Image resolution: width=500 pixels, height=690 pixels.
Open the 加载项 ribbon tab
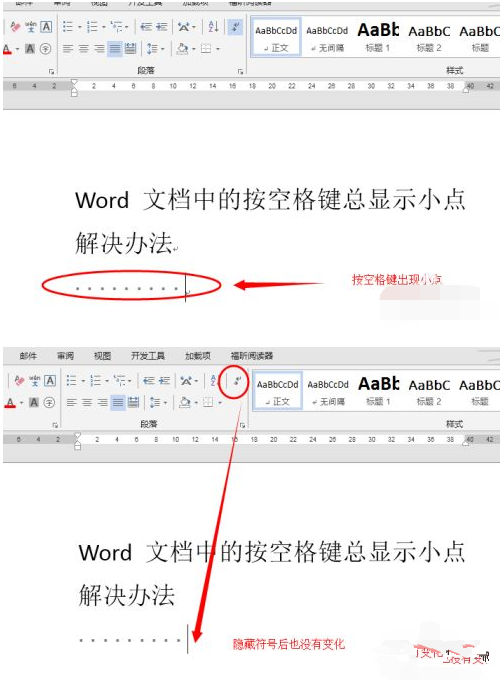coord(198,356)
